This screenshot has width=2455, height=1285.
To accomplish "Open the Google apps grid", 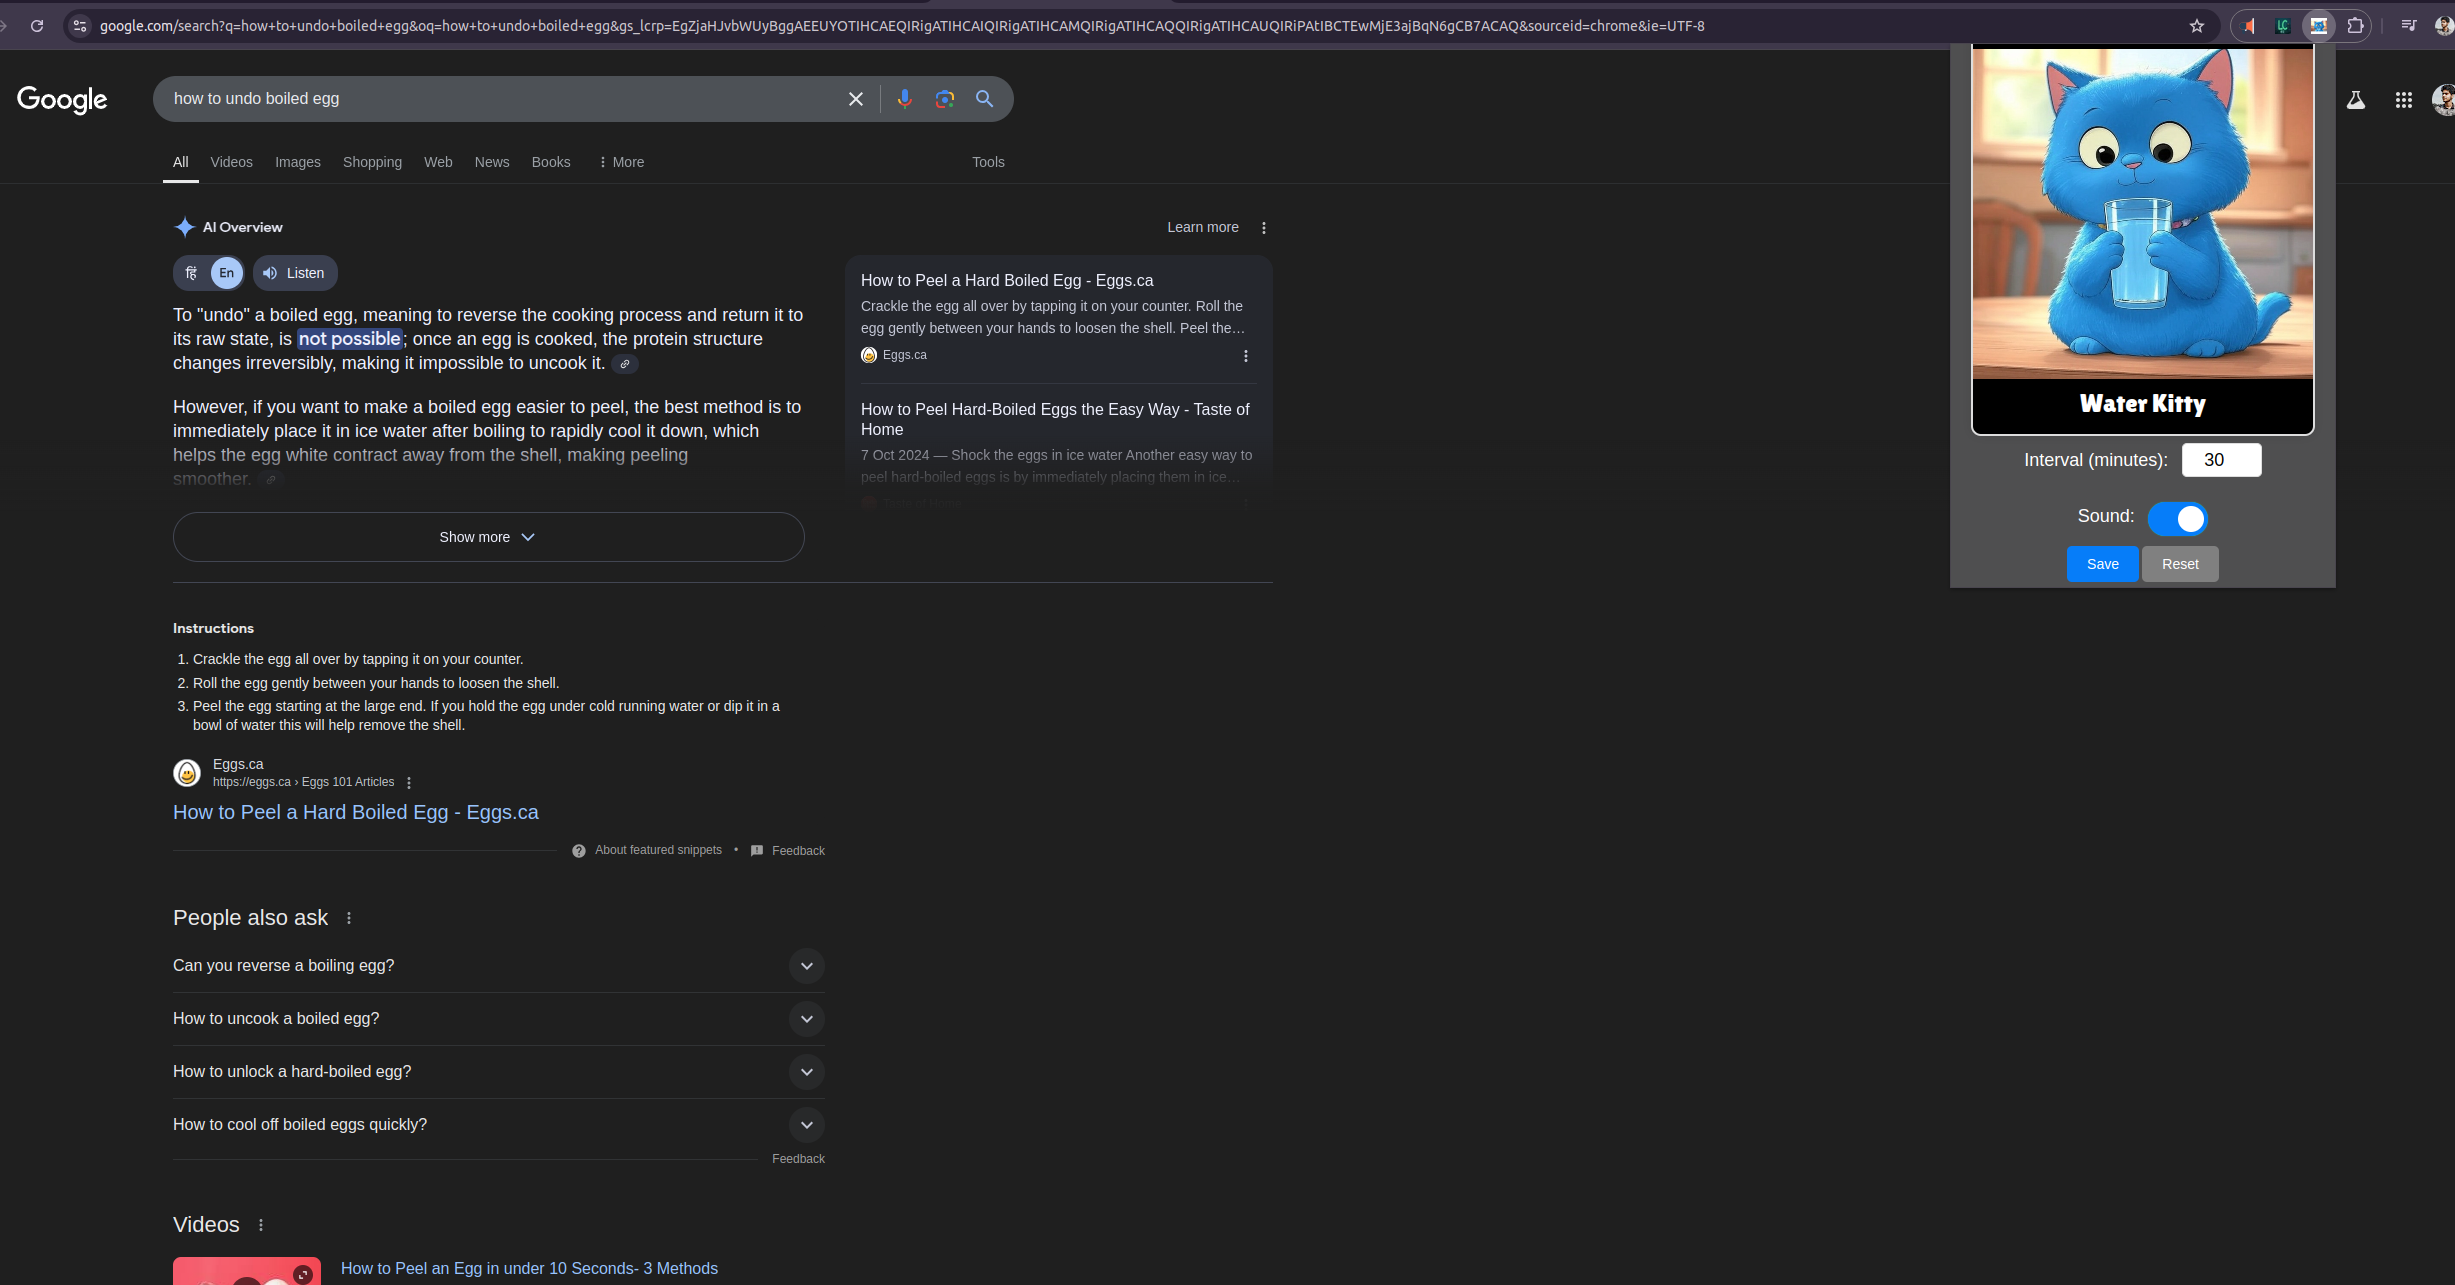I will 2403,100.
